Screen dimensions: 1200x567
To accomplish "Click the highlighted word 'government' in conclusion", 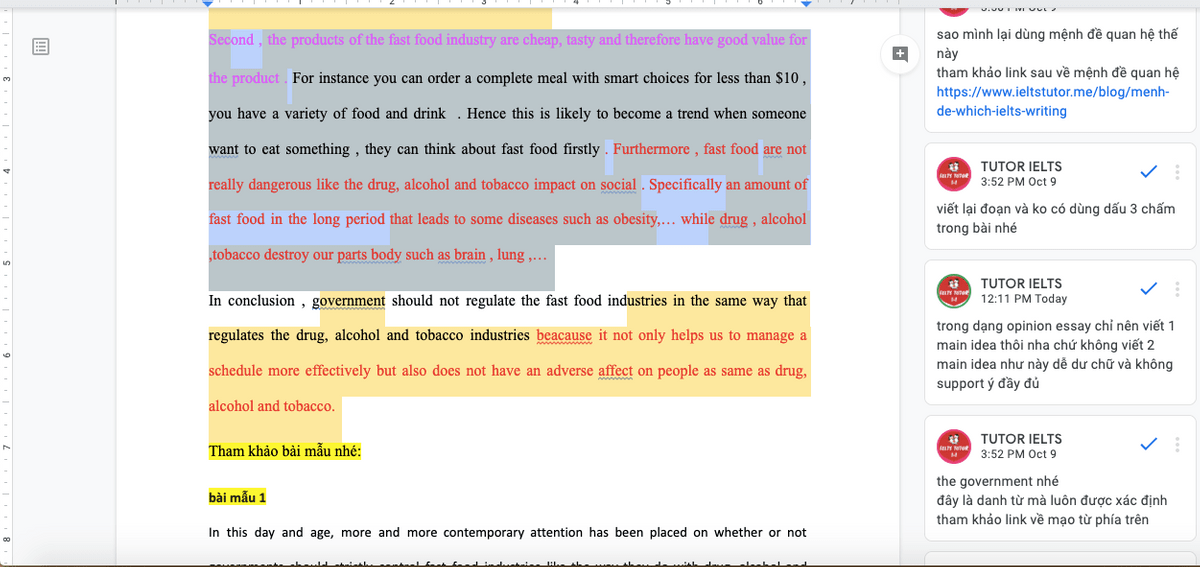I will tap(348, 301).
